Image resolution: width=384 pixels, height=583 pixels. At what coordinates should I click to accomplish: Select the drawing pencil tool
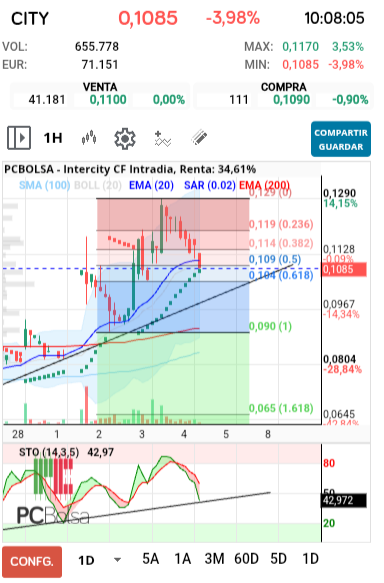coord(199,138)
